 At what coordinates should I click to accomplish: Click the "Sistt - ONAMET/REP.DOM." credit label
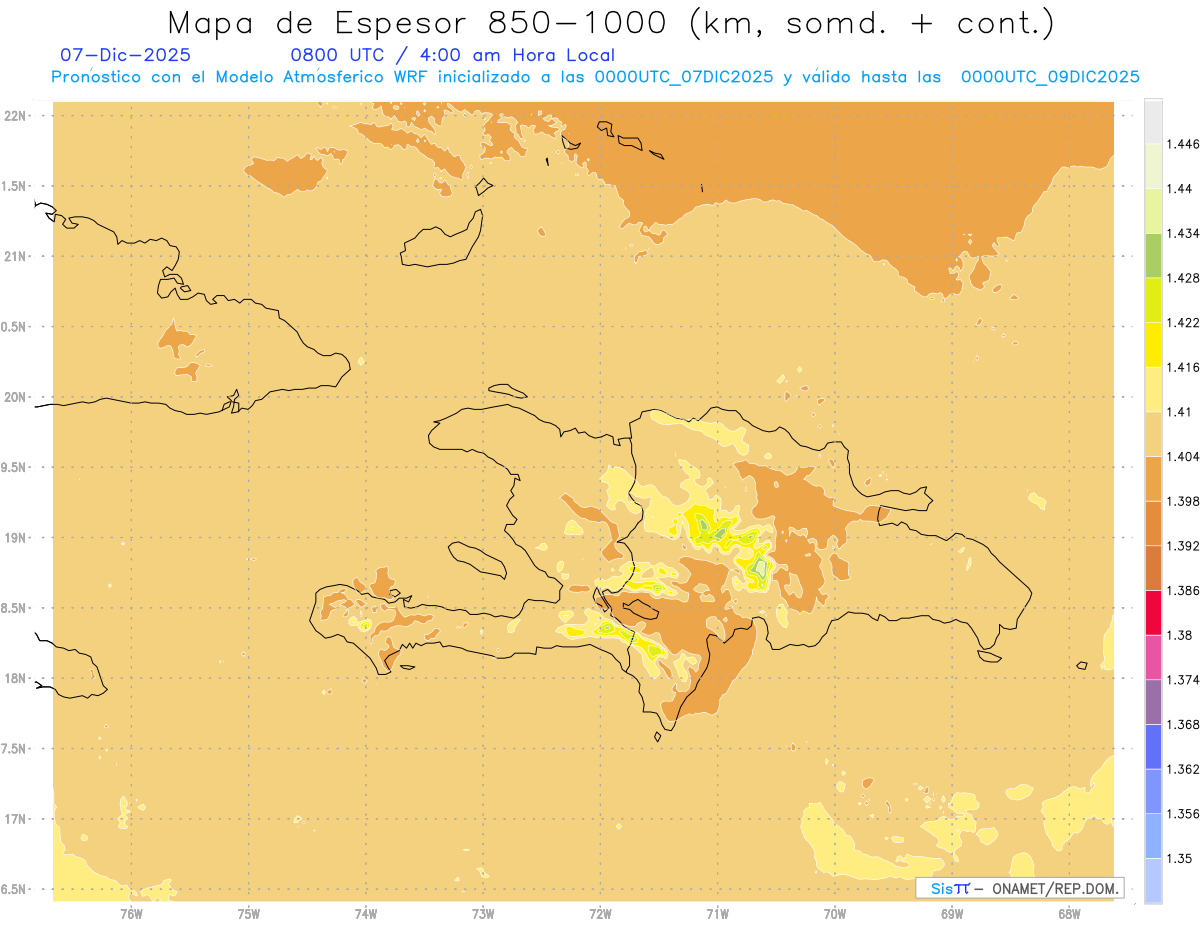pyautogui.click(x=1019, y=888)
